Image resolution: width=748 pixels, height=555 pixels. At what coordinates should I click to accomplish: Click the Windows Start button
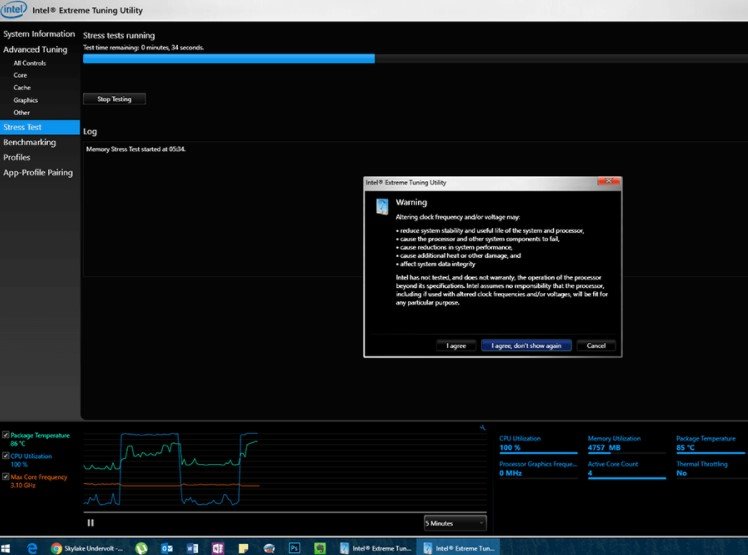pyautogui.click(x=8, y=547)
